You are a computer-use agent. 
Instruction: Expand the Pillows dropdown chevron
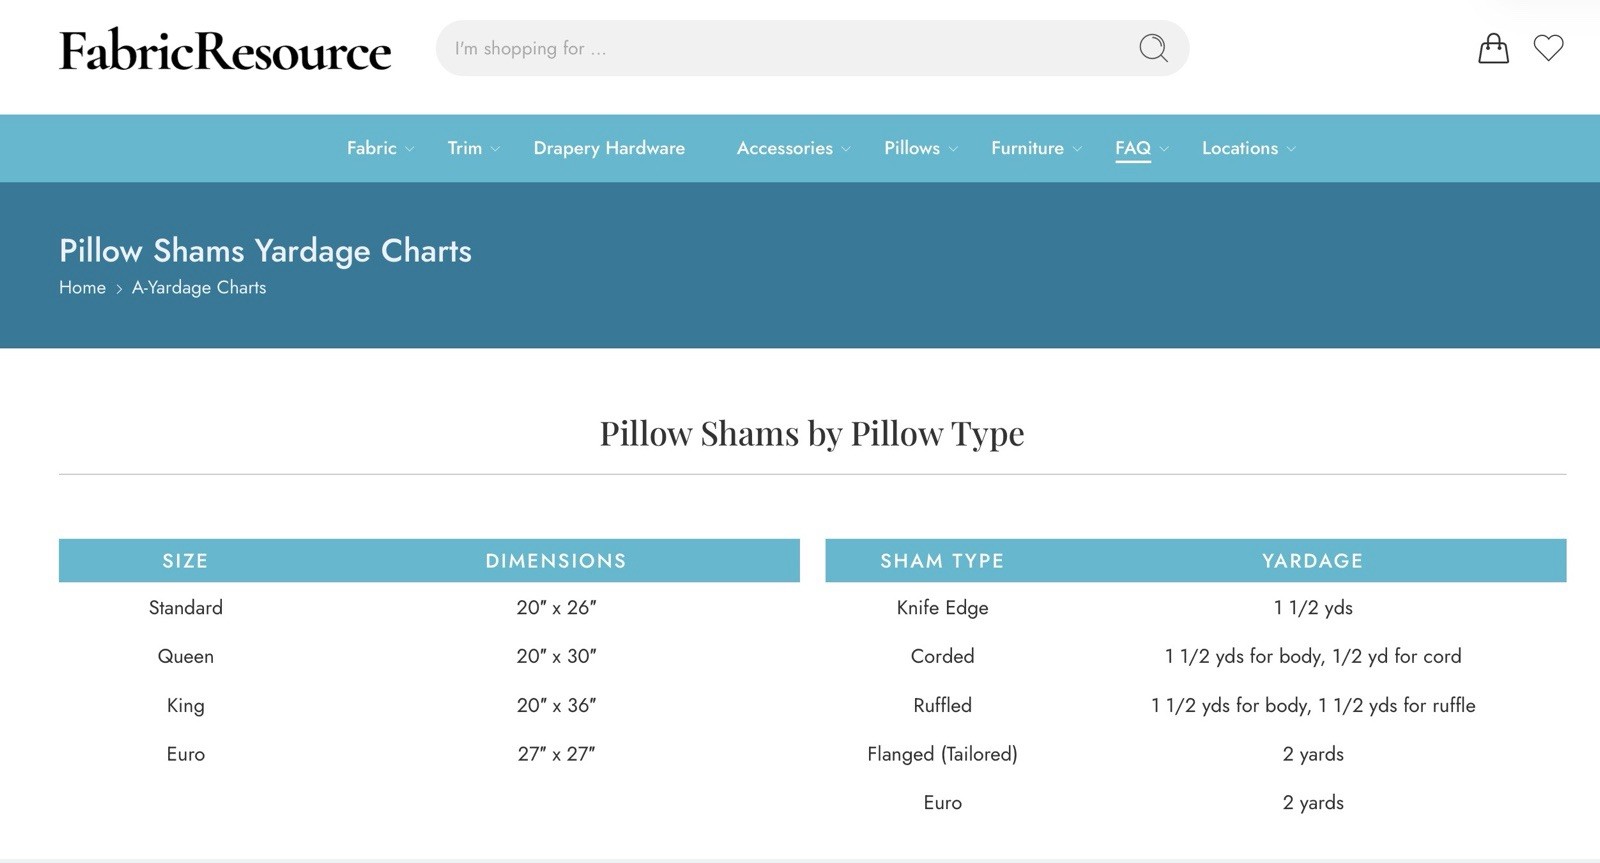tap(953, 149)
